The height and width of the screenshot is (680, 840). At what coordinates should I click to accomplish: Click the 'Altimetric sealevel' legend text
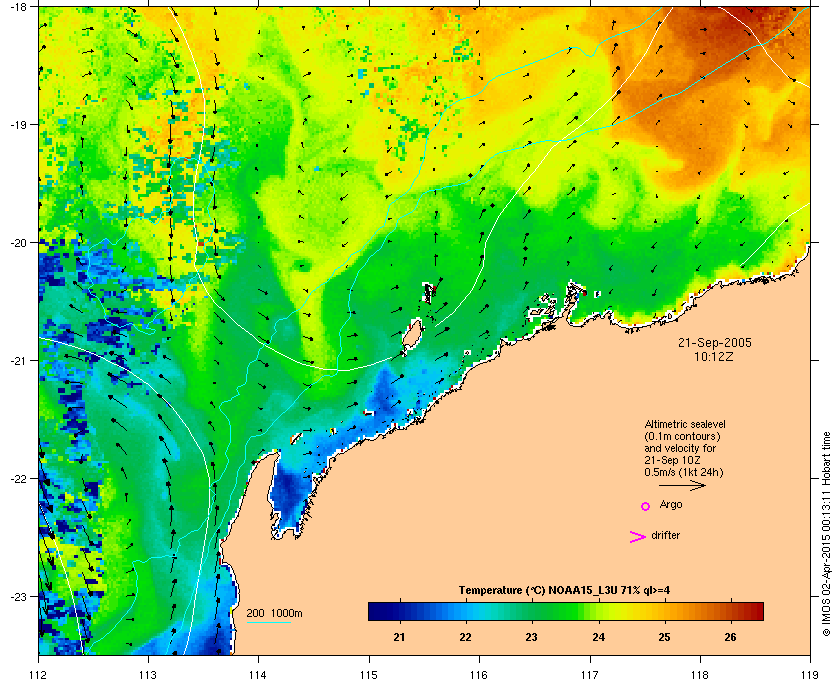pos(685,424)
